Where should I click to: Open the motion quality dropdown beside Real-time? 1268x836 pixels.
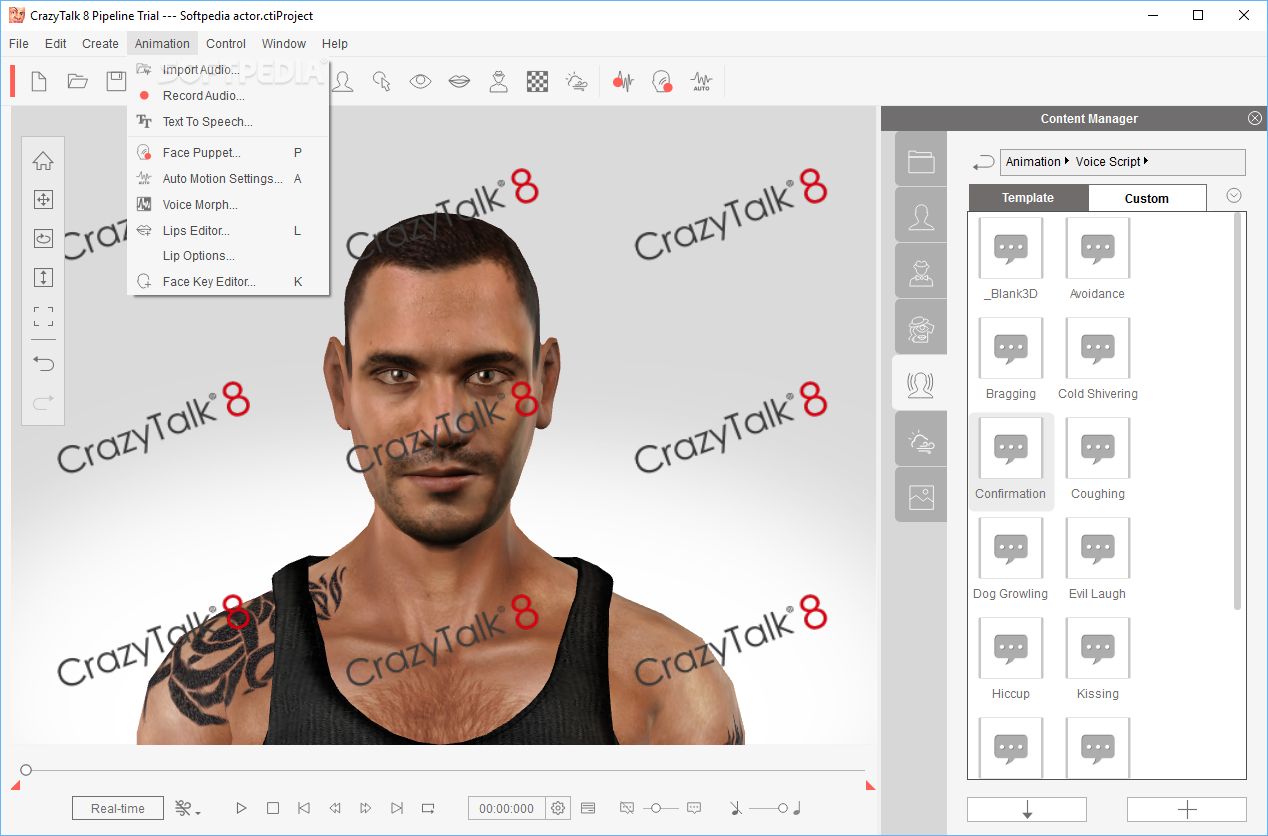pos(187,808)
